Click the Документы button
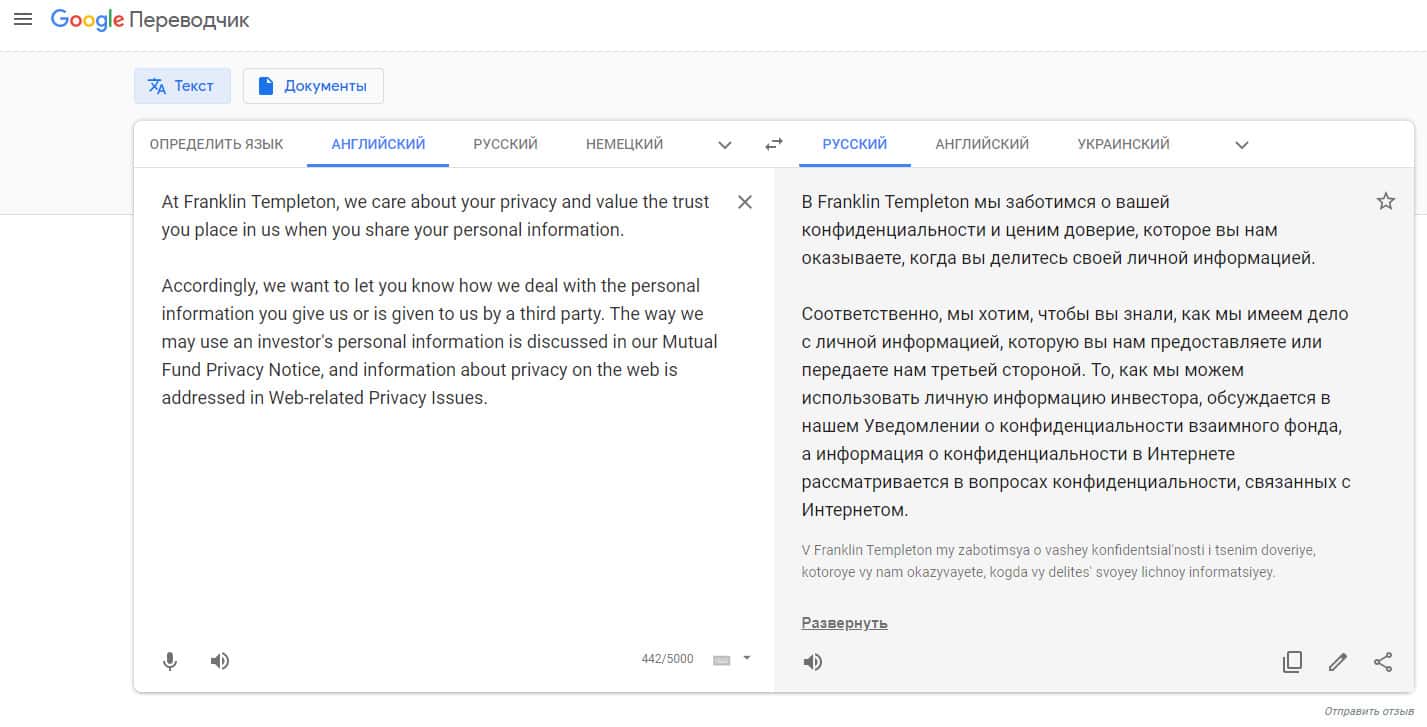 313,86
